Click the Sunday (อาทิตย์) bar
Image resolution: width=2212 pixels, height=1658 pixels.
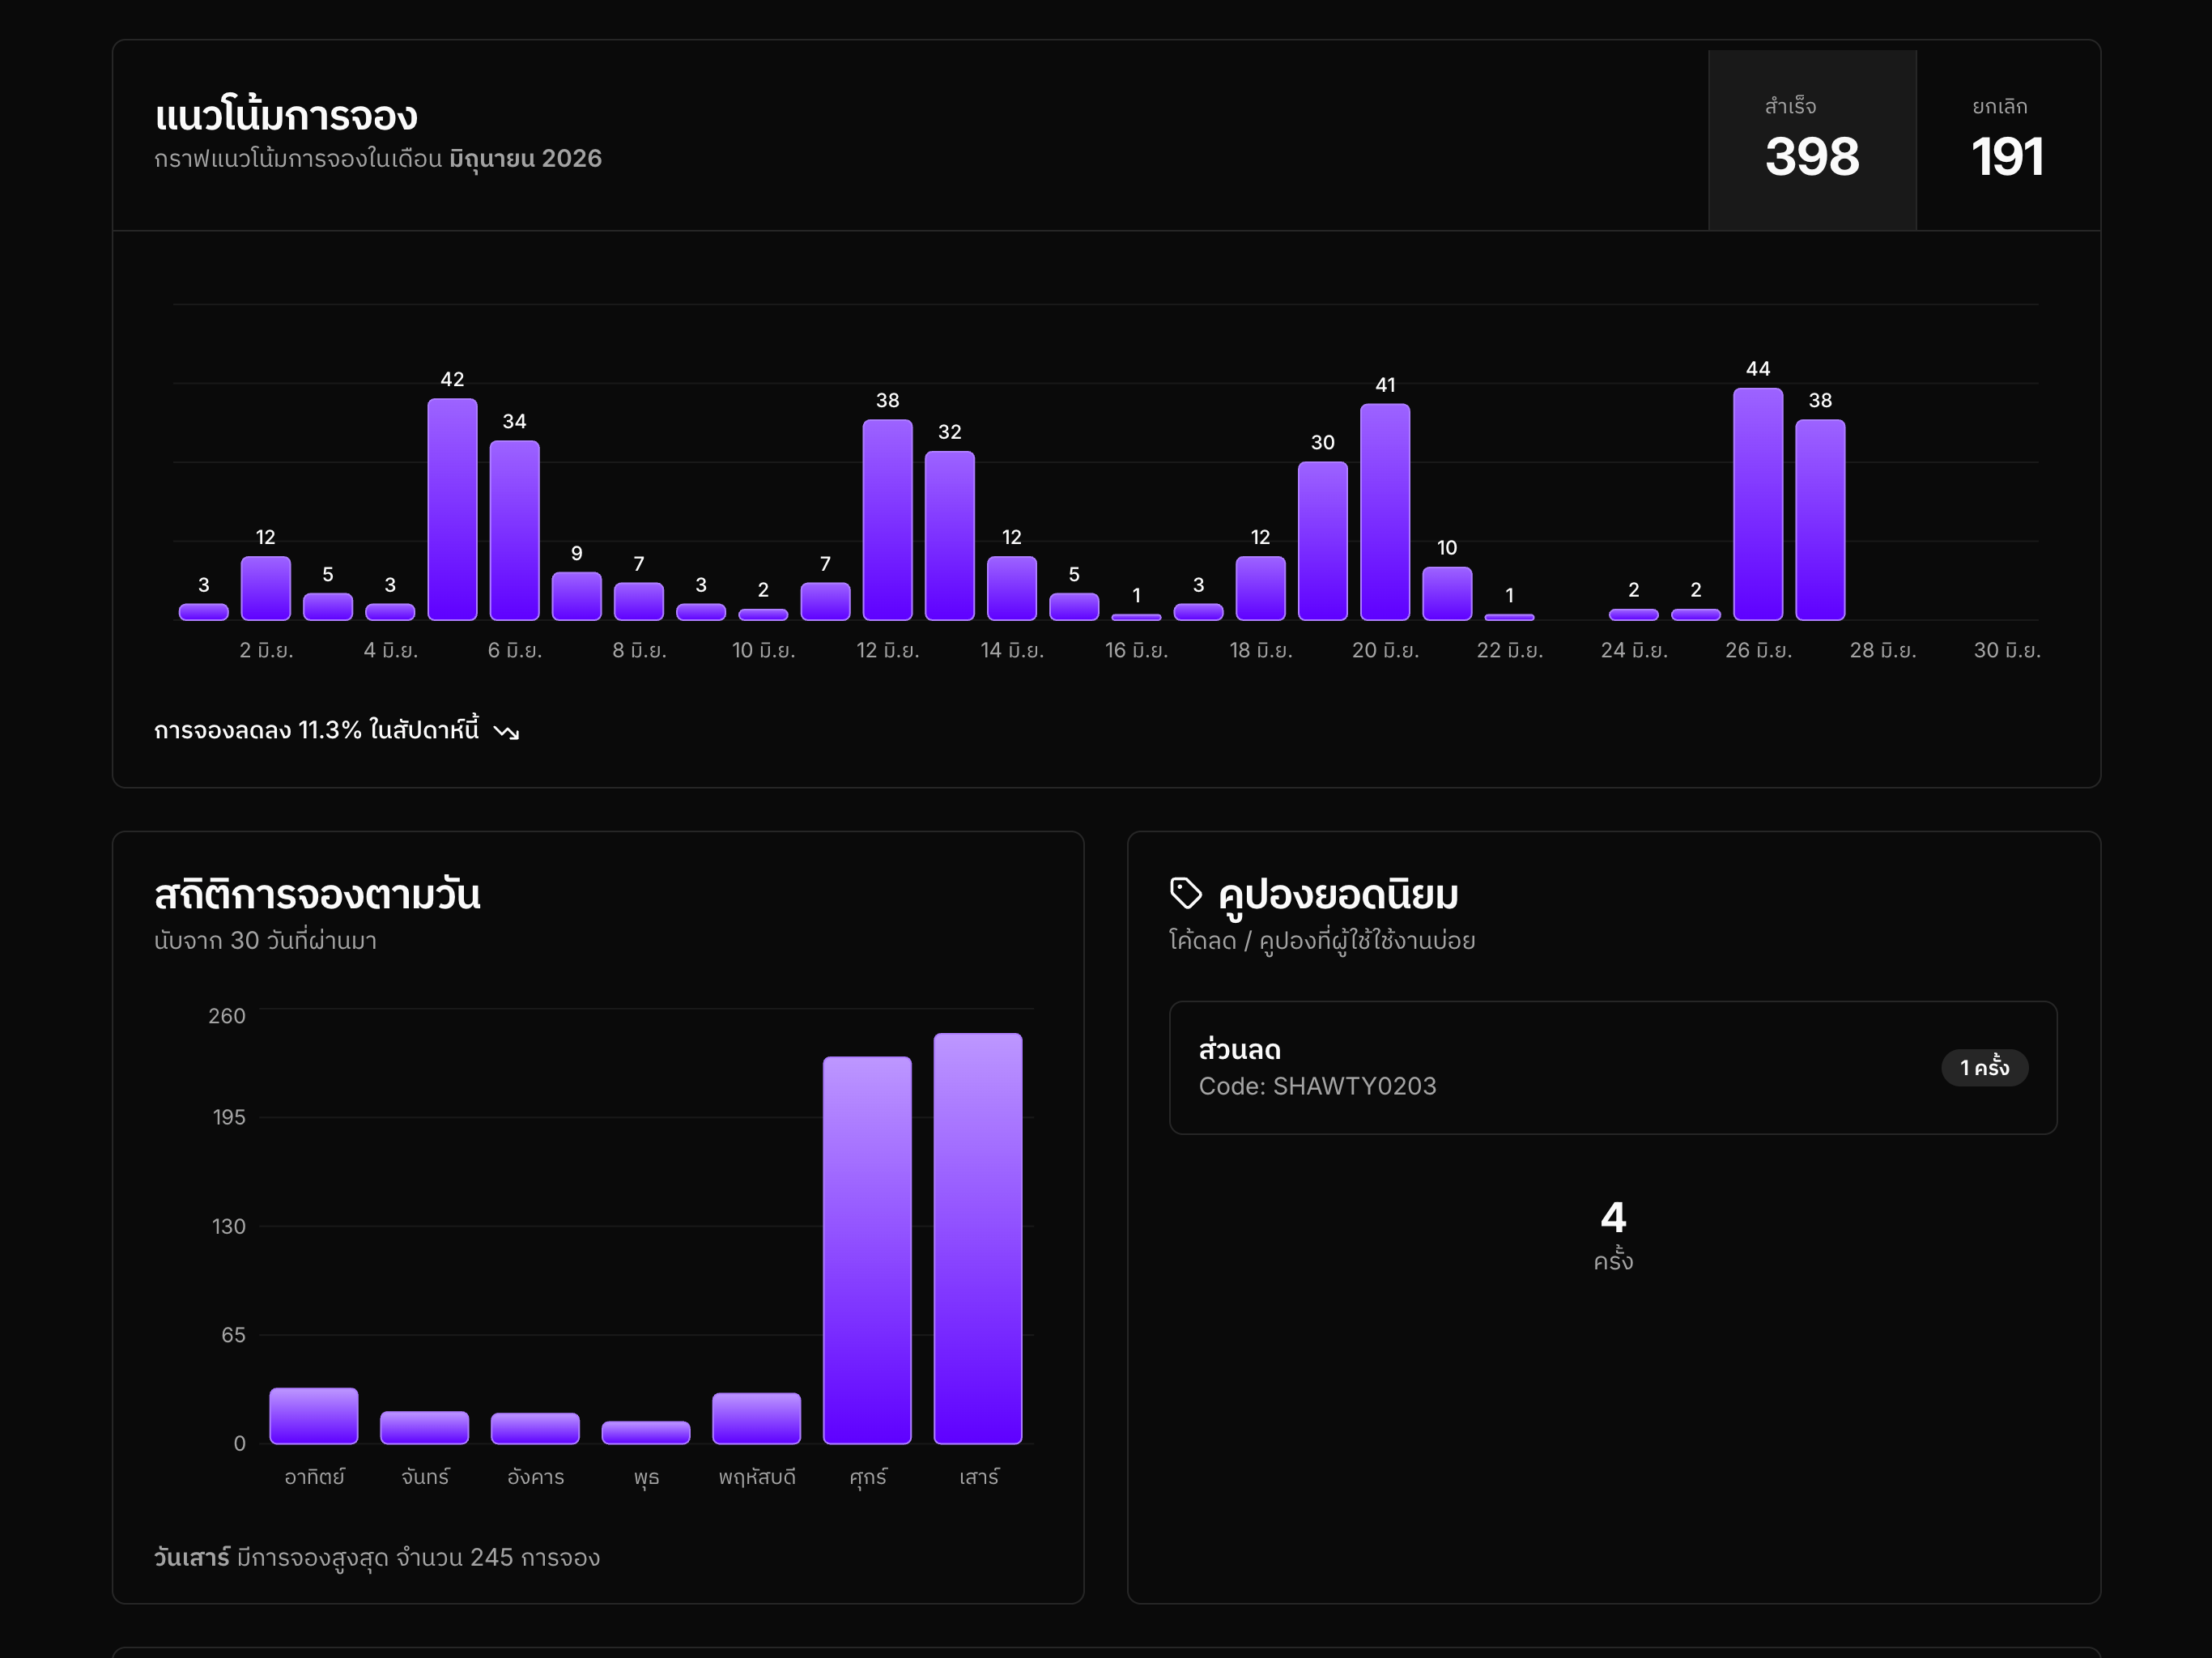tap(314, 1415)
